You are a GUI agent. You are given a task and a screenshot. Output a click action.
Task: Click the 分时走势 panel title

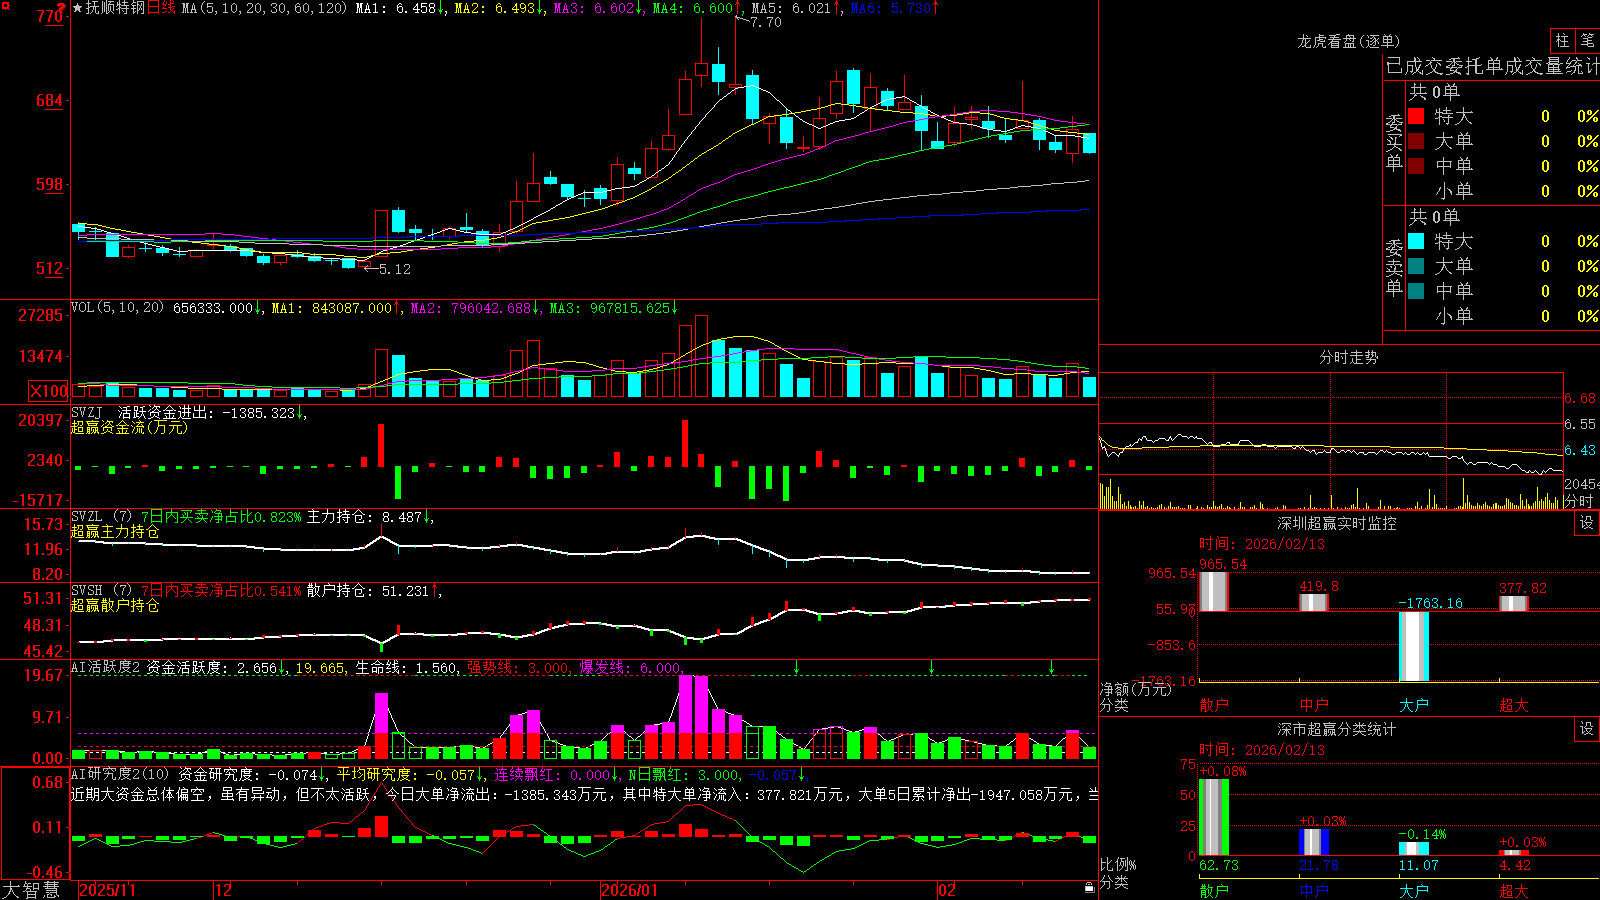[x=1348, y=357]
